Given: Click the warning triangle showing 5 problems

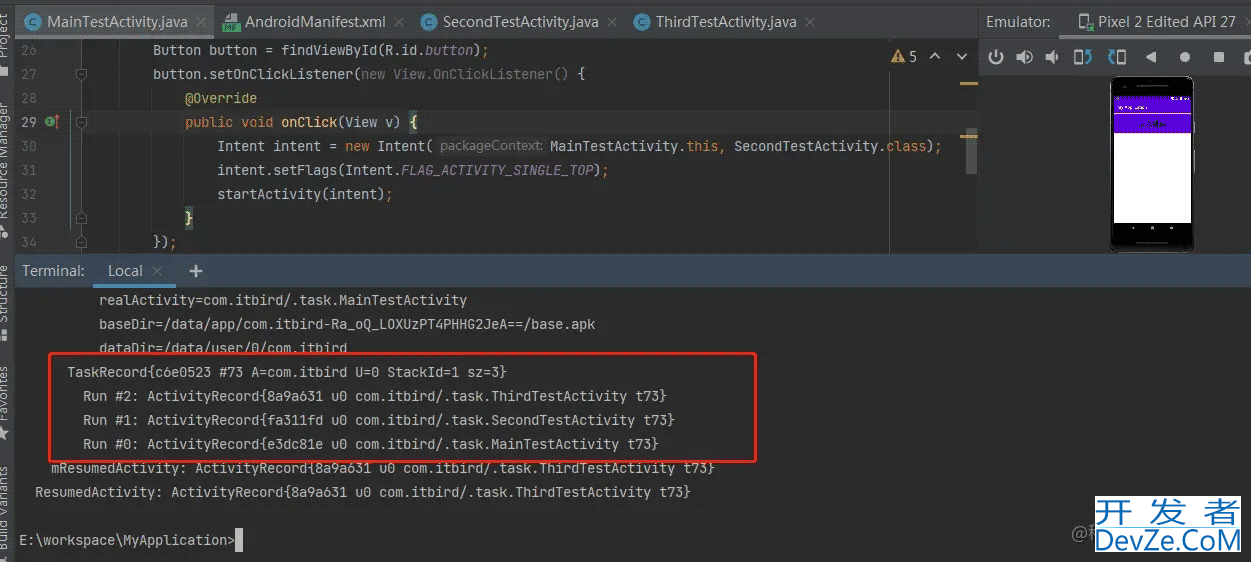Looking at the screenshot, I should [904, 57].
